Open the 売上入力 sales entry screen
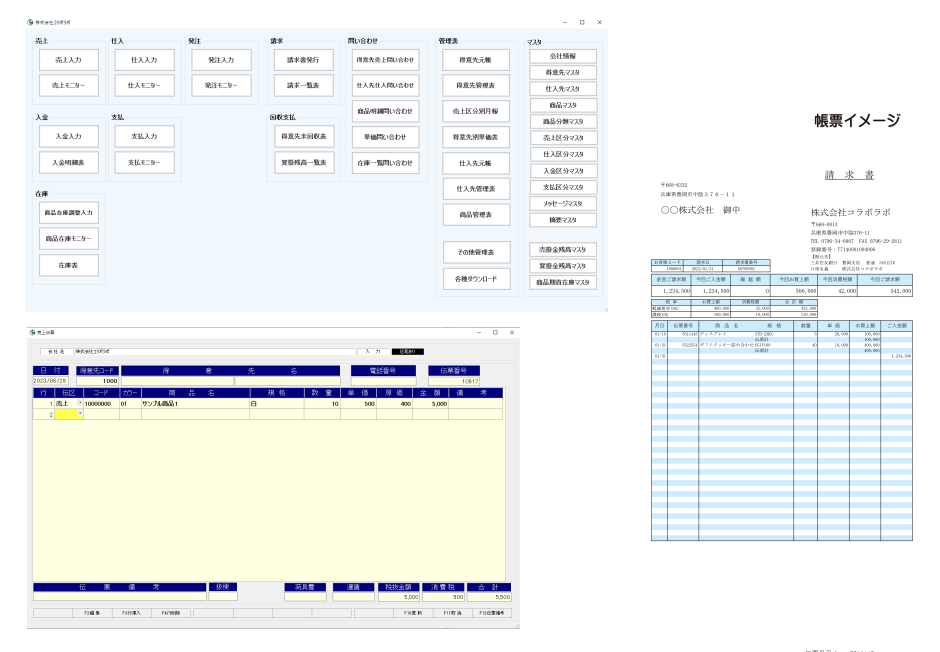 tap(69, 60)
